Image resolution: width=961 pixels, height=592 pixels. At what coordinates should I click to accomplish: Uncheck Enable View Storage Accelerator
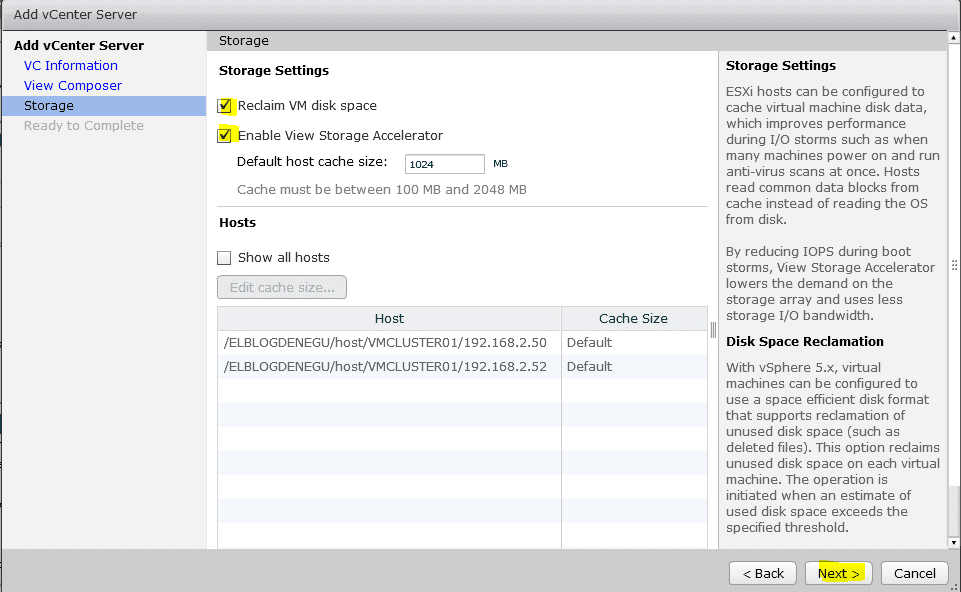pos(225,135)
